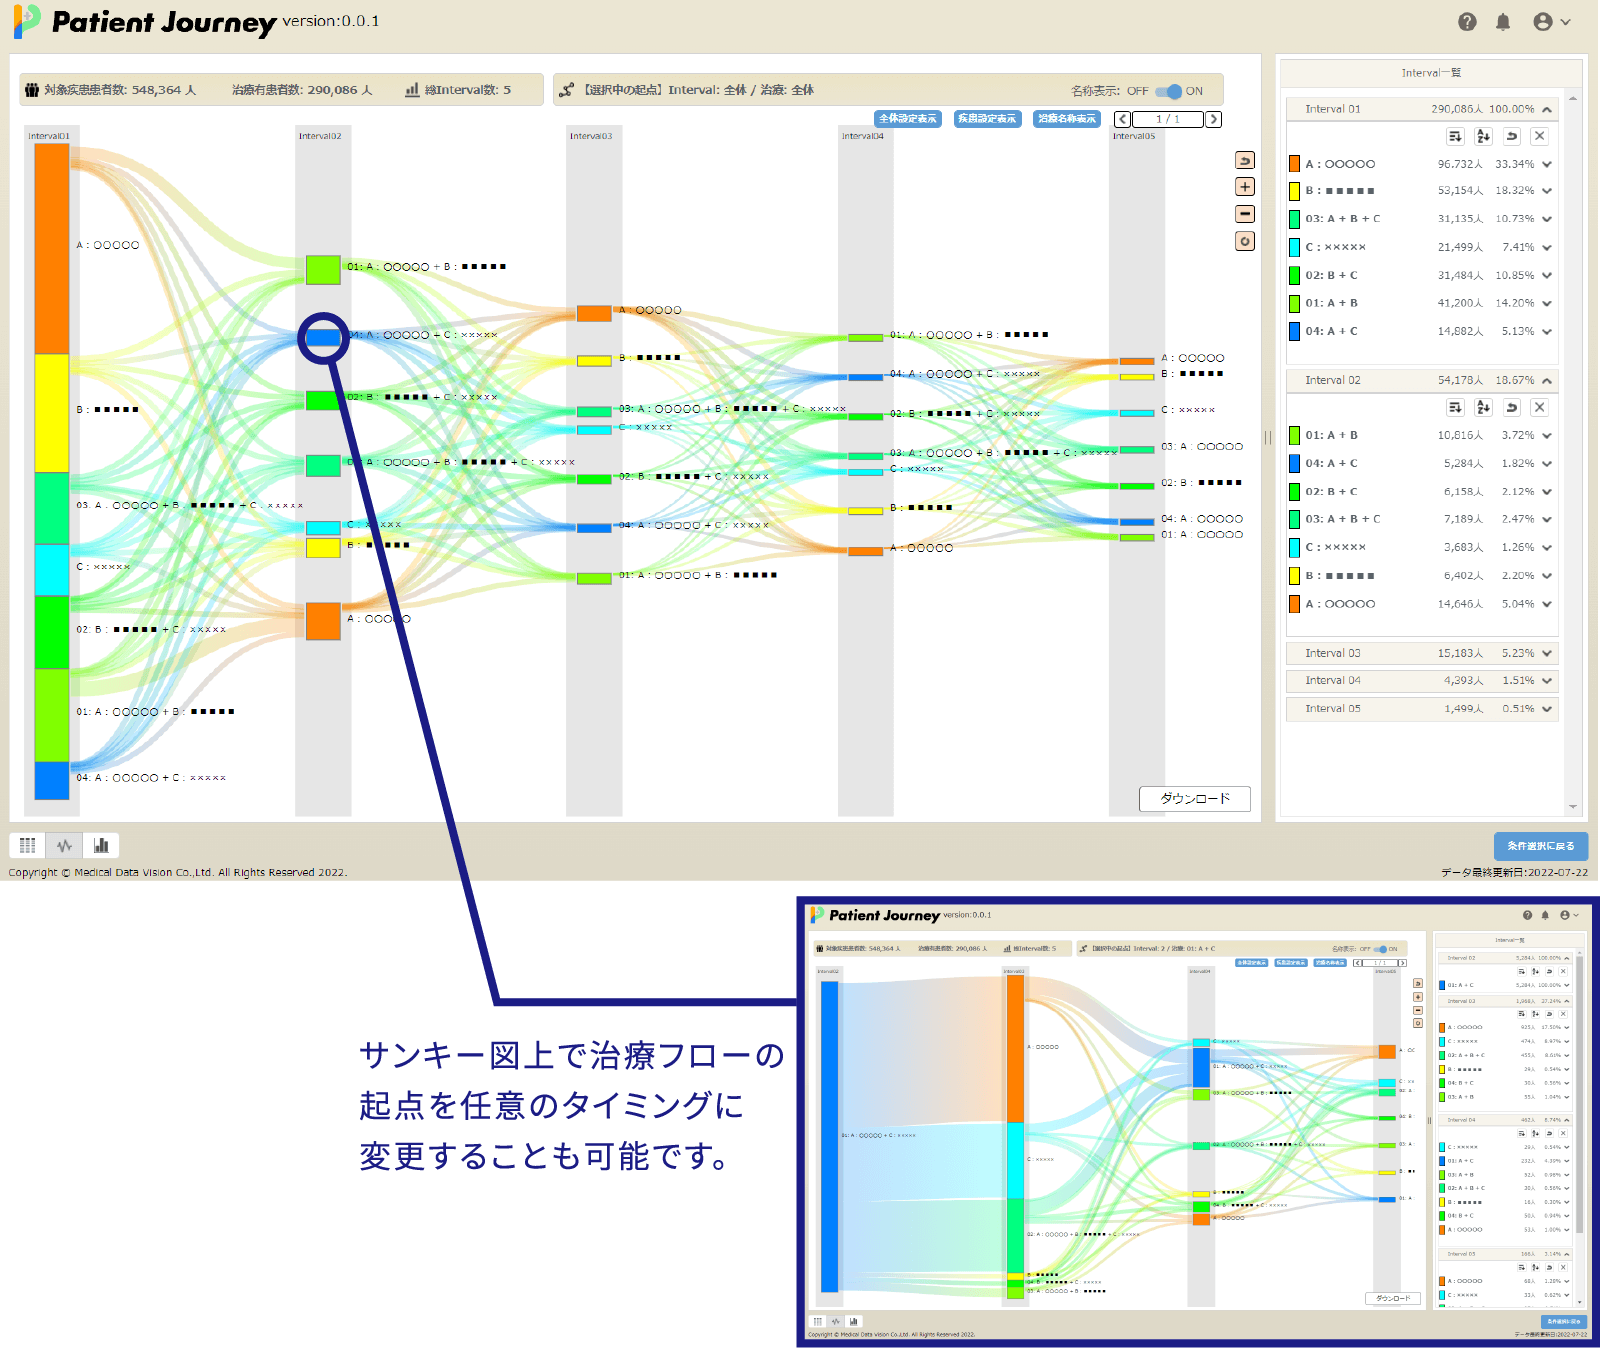This screenshot has height=1348, width=1600.
Task: Clear Interval 02 list with X icon
Action: [1540, 407]
